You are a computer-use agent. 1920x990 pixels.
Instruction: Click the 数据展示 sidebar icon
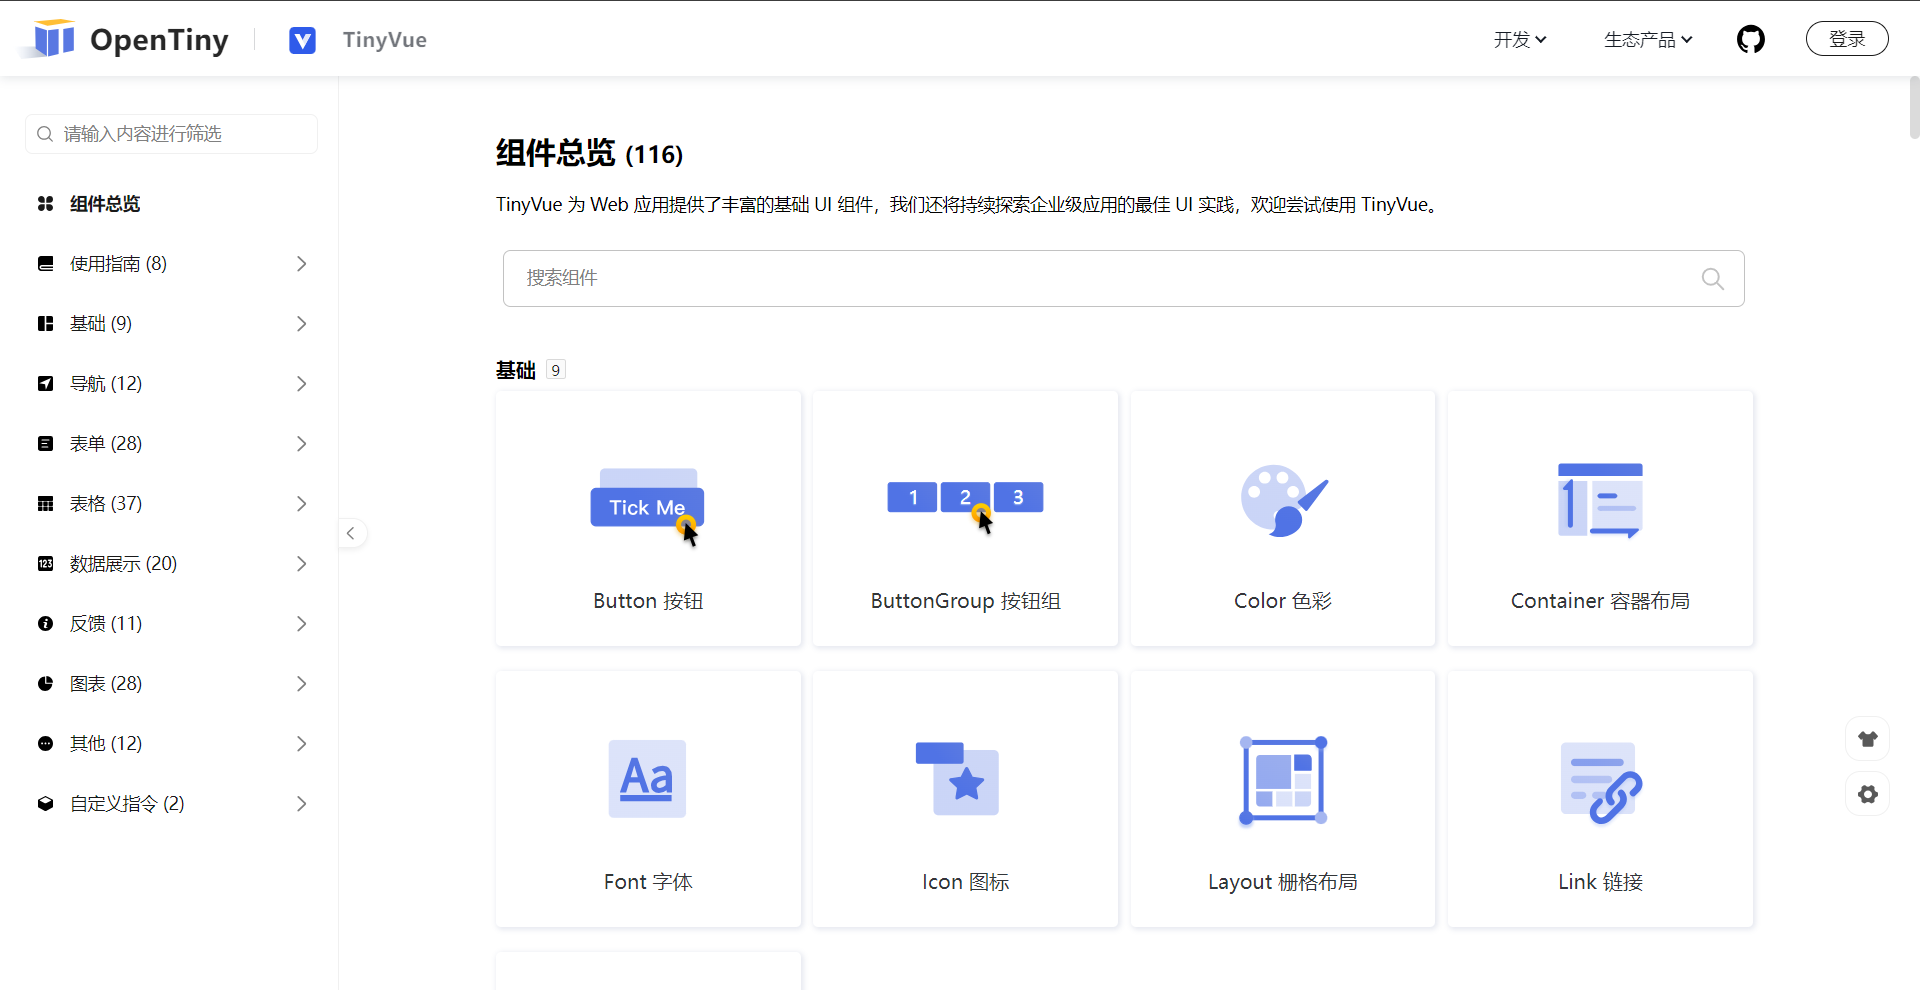(x=45, y=564)
